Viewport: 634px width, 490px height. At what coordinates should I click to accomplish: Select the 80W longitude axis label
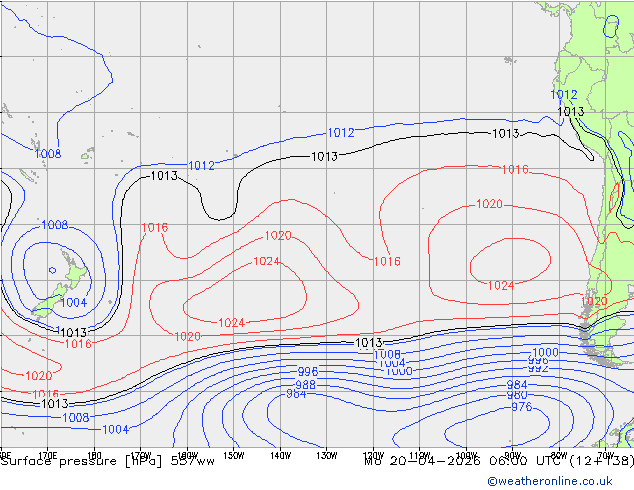click(559, 456)
